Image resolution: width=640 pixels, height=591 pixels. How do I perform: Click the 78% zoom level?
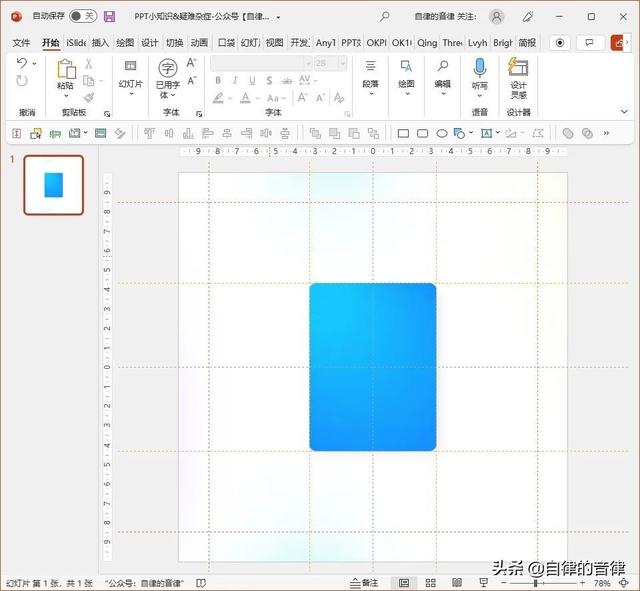602,583
